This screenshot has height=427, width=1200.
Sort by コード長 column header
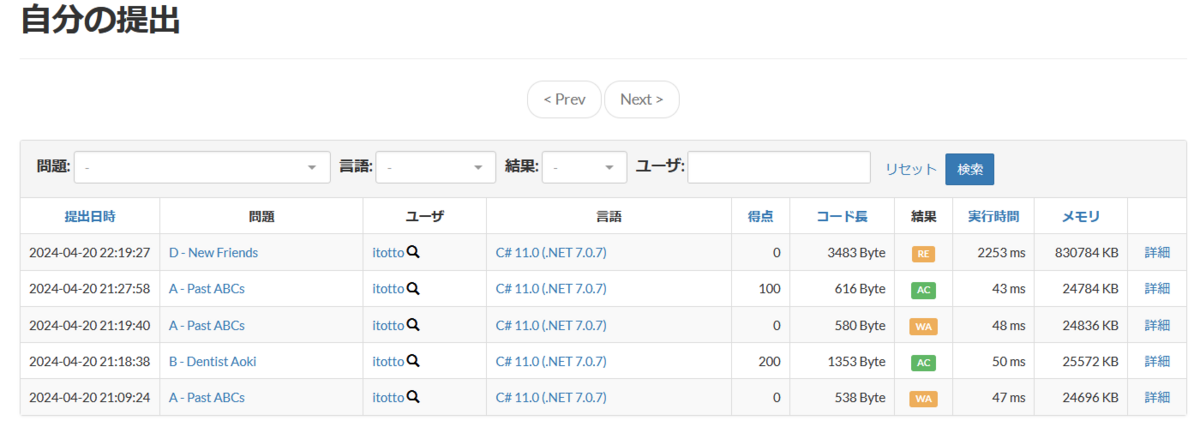click(x=842, y=216)
